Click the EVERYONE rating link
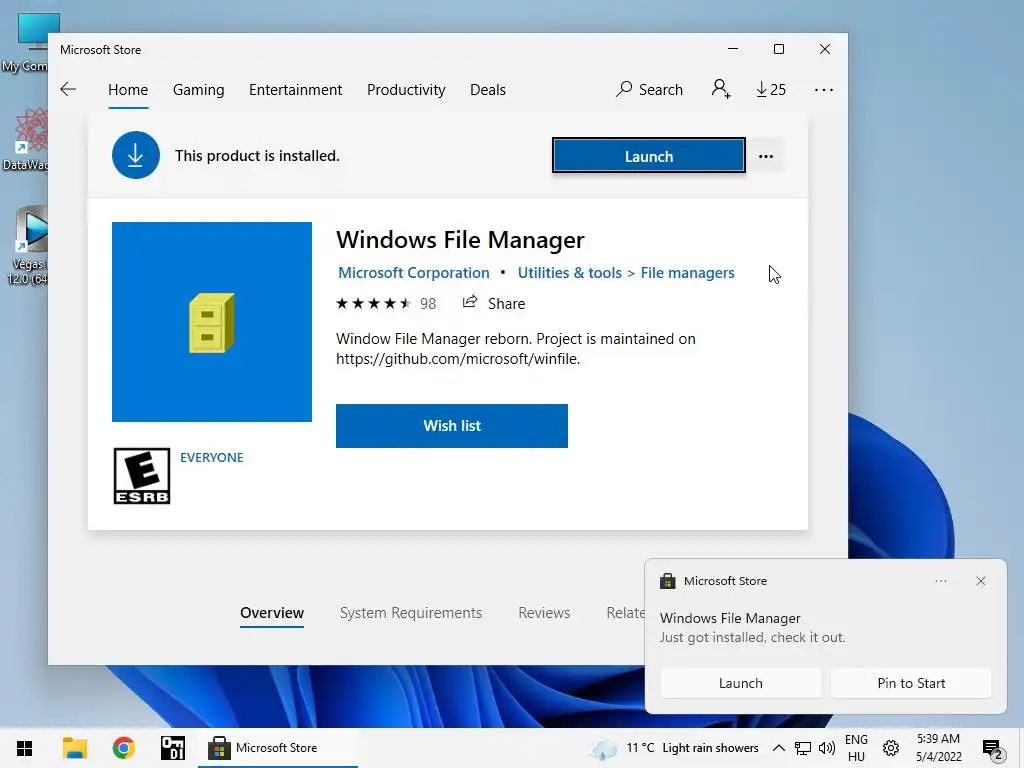This screenshot has height=768, width=1024. click(212, 458)
